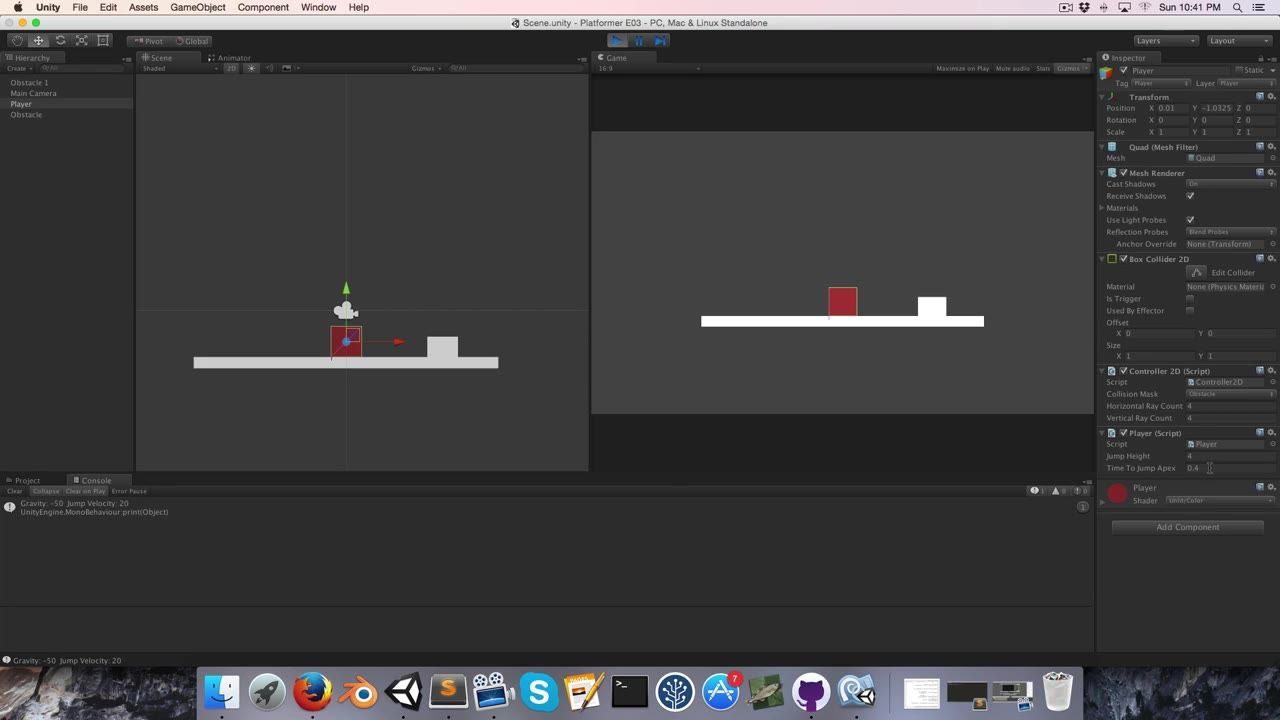1280x720 pixels.
Task: Open Shaded draw mode dropdown
Action: click(180, 68)
